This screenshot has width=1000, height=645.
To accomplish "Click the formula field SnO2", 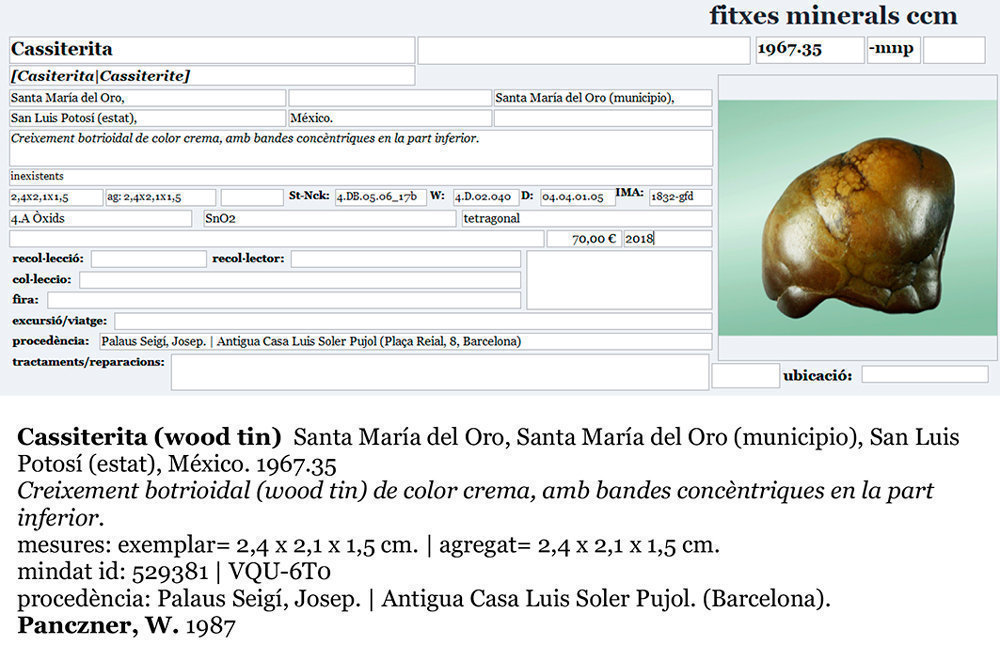I will tap(330, 218).
